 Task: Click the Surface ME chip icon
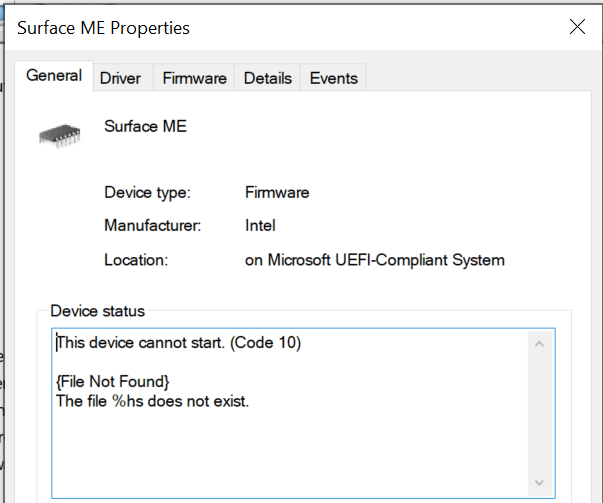(60, 136)
